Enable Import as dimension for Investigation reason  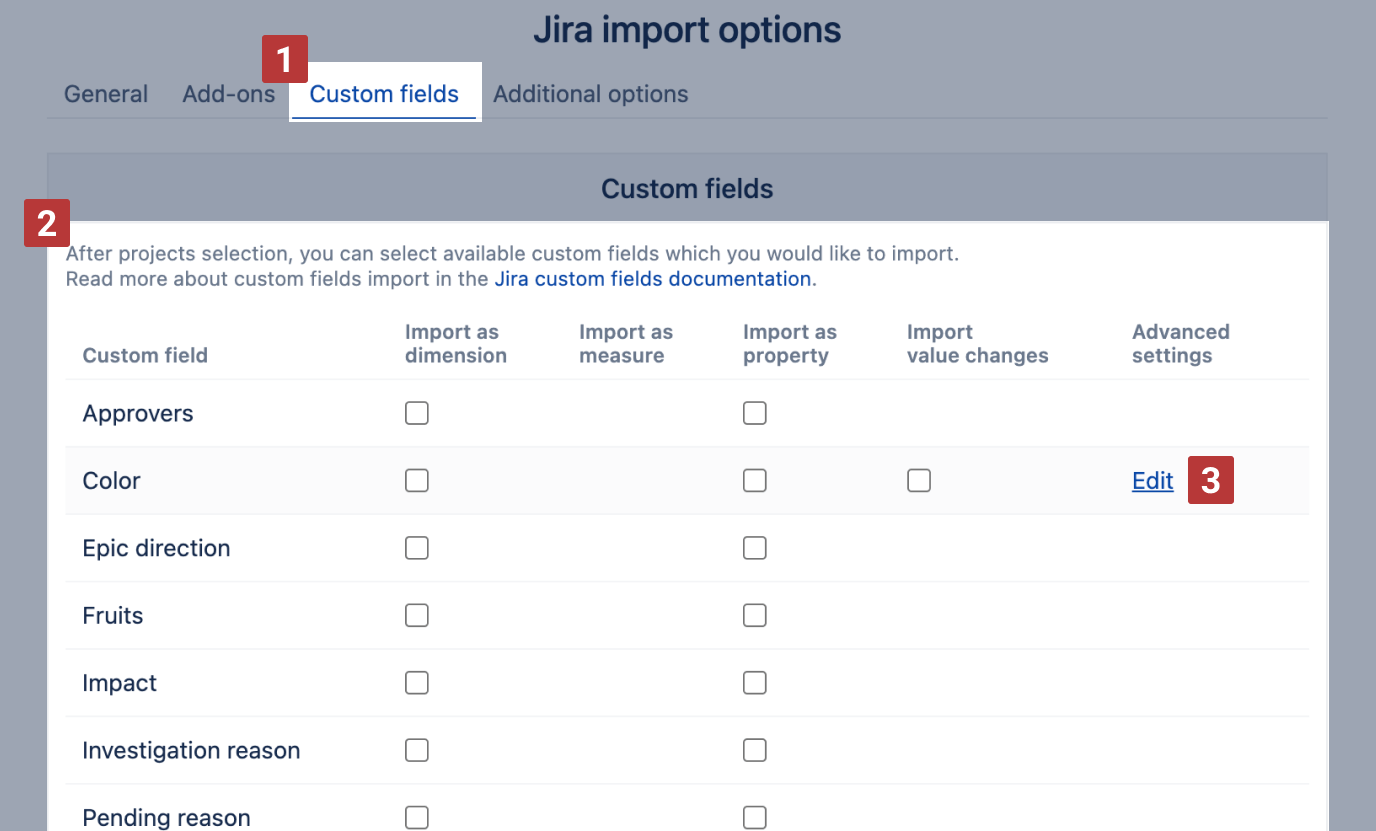[x=417, y=750]
